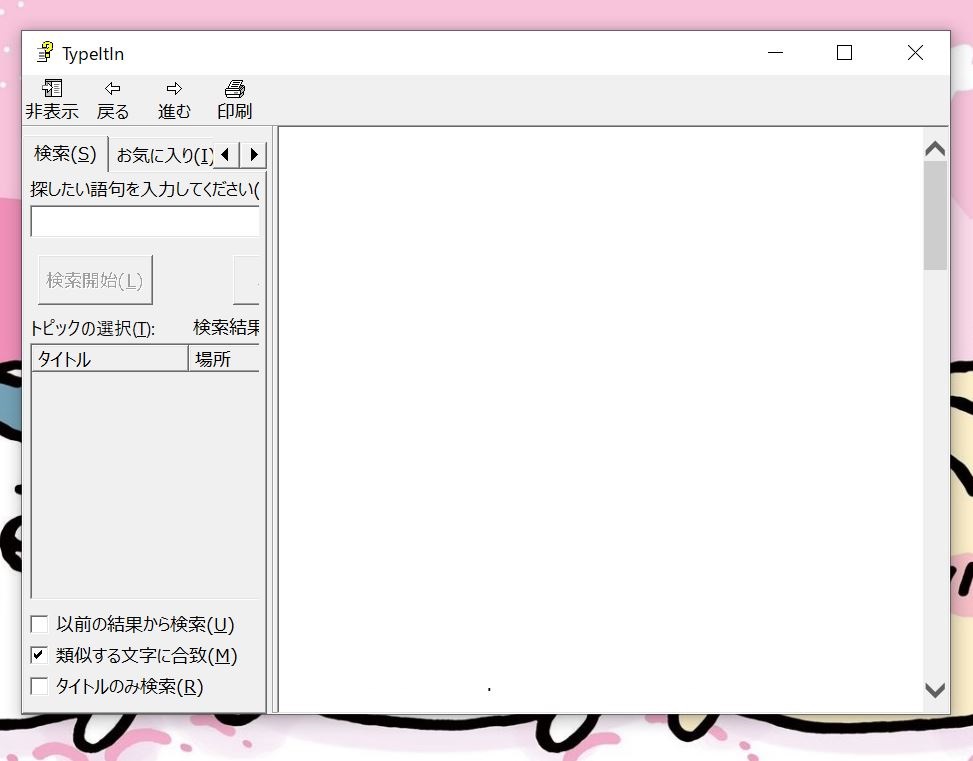The image size is (973, 761).
Task: Click the 非表示 (Hide) toolbar icon
Action: point(52,99)
